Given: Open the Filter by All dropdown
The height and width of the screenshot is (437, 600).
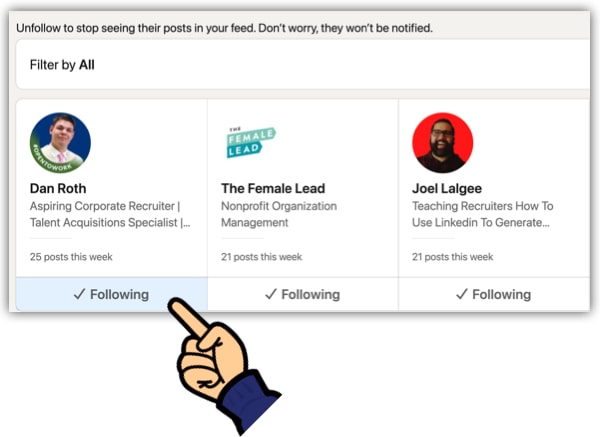Looking at the screenshot, I should tap(303, 65).
